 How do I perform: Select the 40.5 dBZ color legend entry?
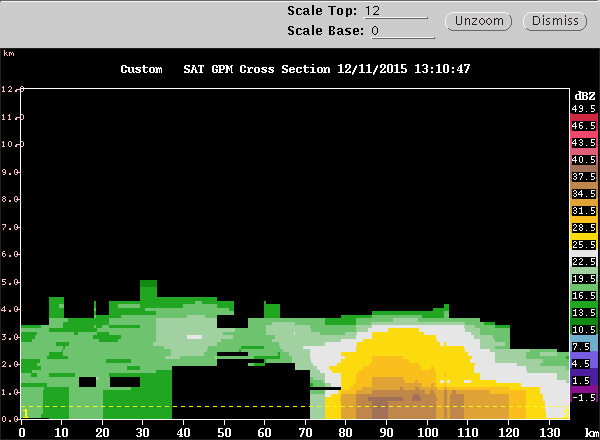click(584, 160)
